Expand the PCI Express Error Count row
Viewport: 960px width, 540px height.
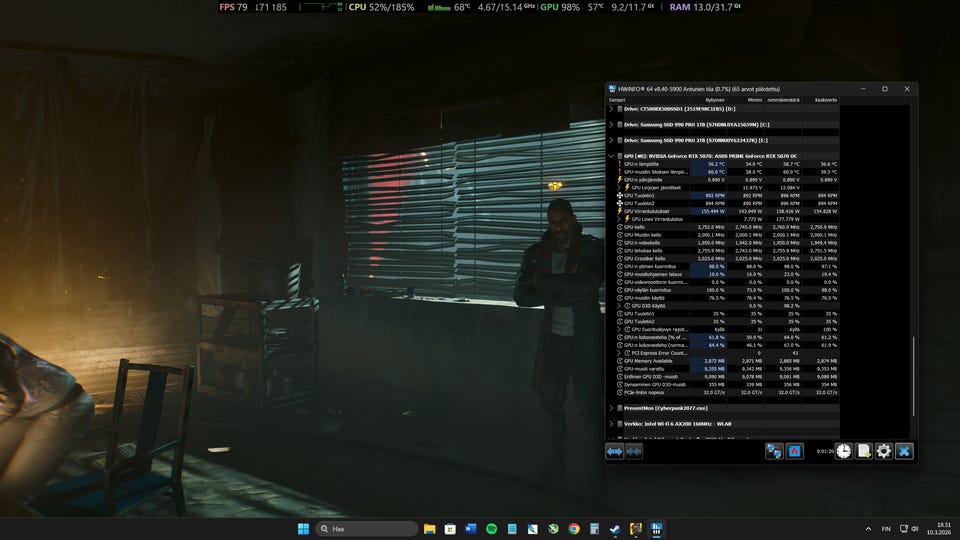619,353
